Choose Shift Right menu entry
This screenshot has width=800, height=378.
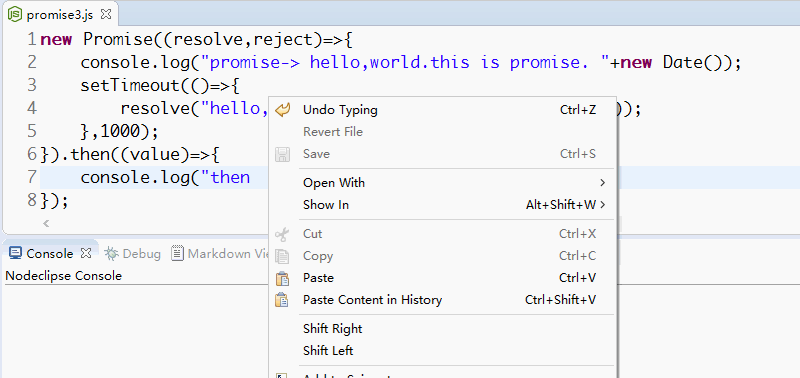click(x=332, y=329)
